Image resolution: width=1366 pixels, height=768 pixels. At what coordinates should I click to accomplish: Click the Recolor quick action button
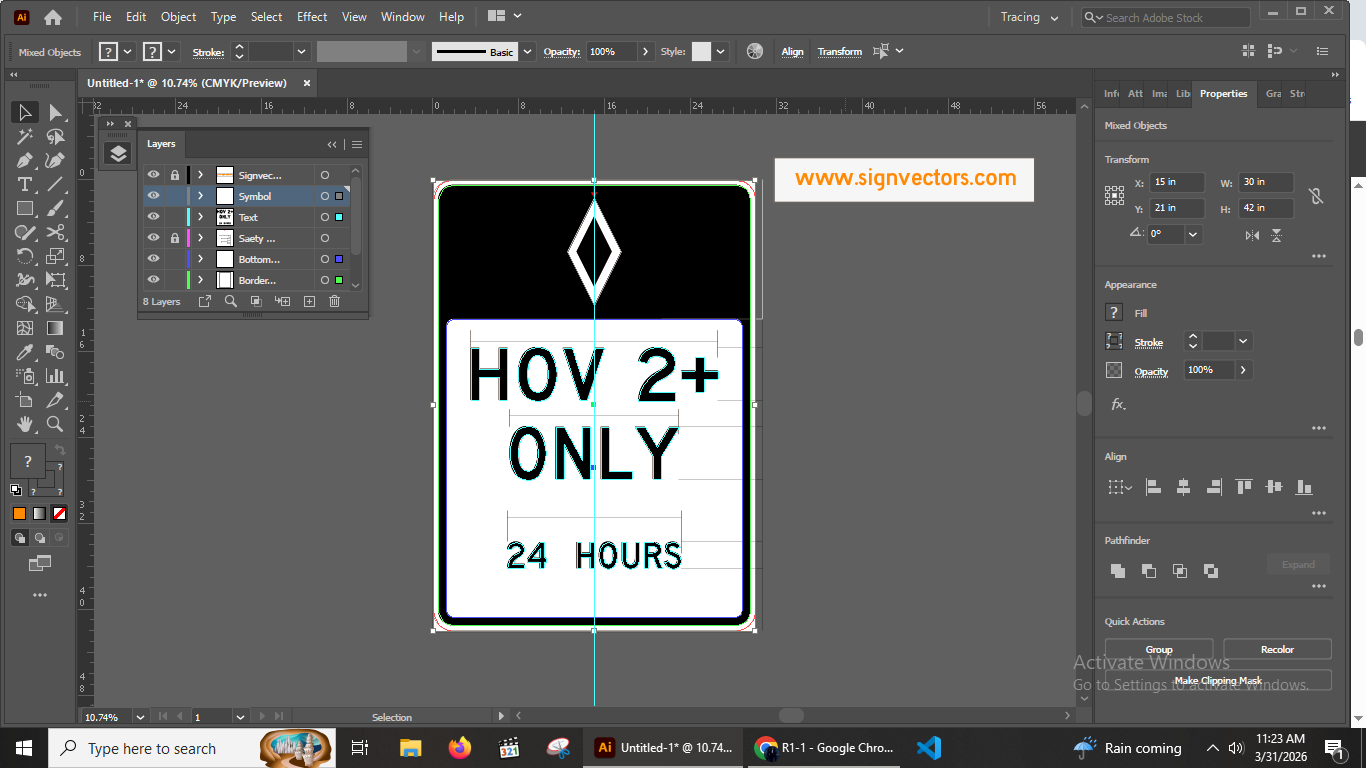coord(1277,649)
